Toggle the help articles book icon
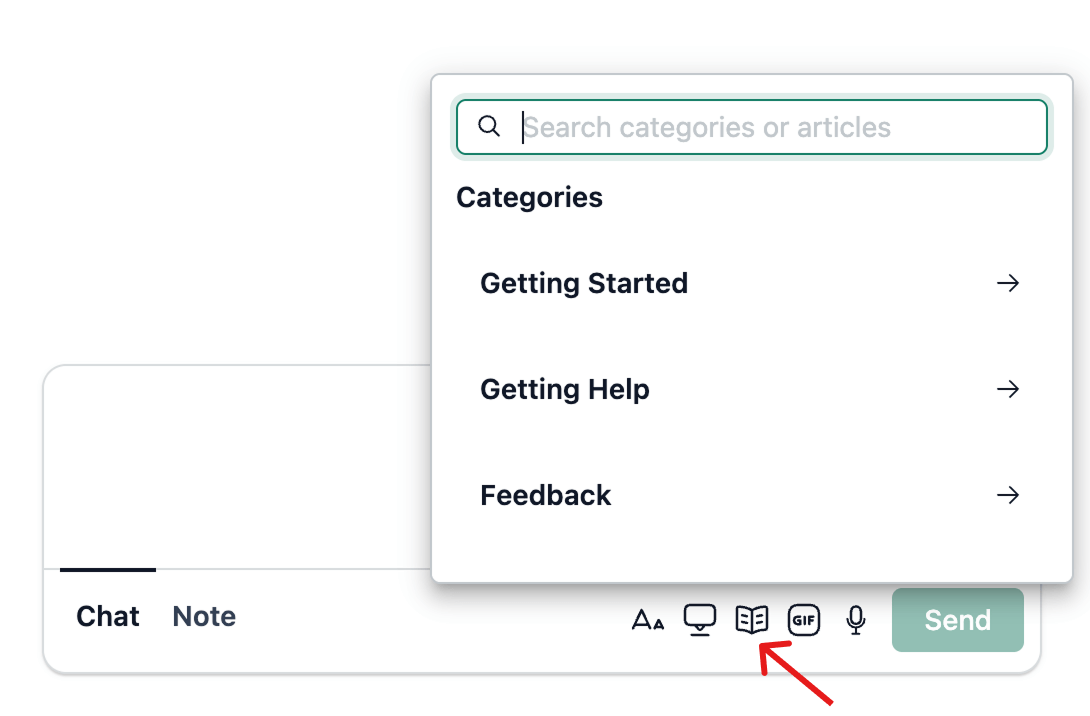The height and width of the screenshot is (716, 1090). click(752, 620)
